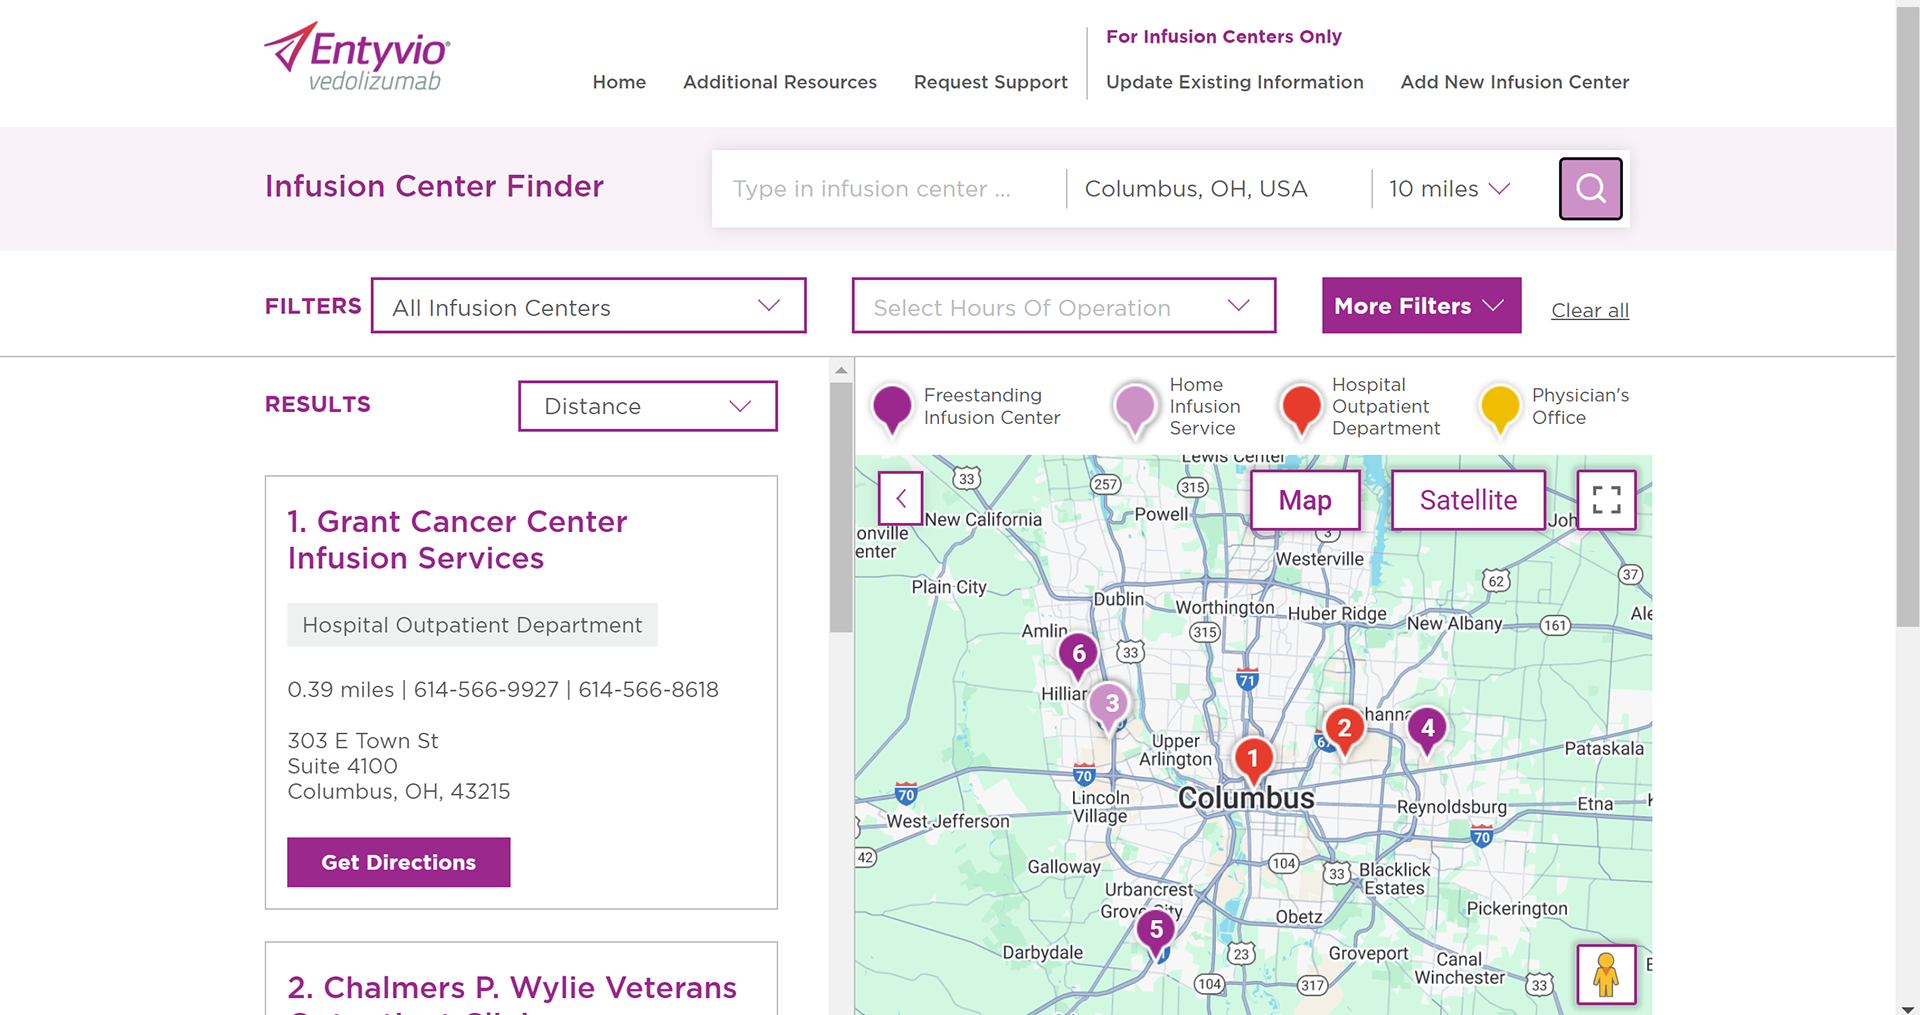Click the For Infusion Centers Only heading

pyautogui.click(x=1223, y=37)
